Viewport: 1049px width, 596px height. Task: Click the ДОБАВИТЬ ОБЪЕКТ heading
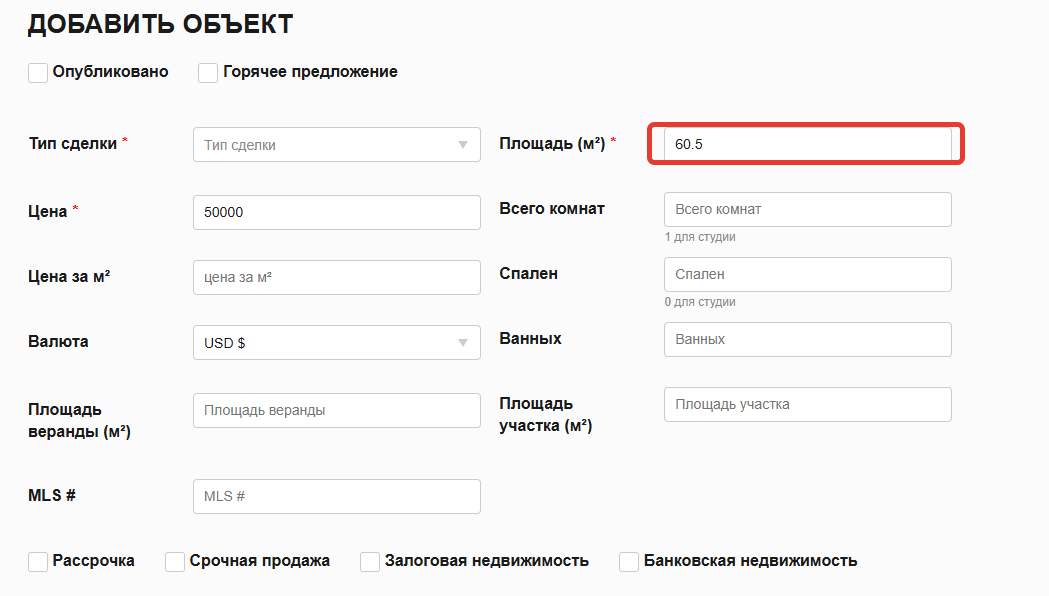point(161,24)
